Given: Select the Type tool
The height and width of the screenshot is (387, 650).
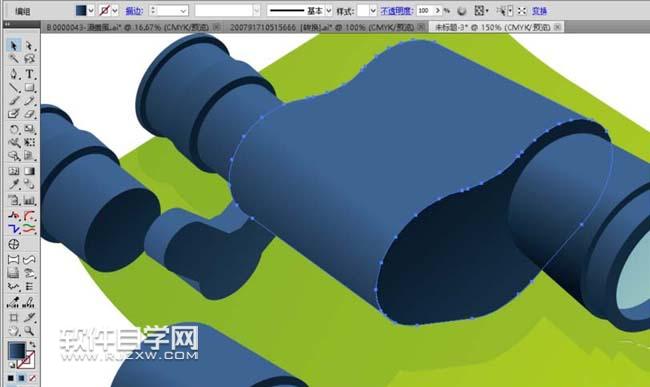Looking at the screenshot, I should (29, 74).
